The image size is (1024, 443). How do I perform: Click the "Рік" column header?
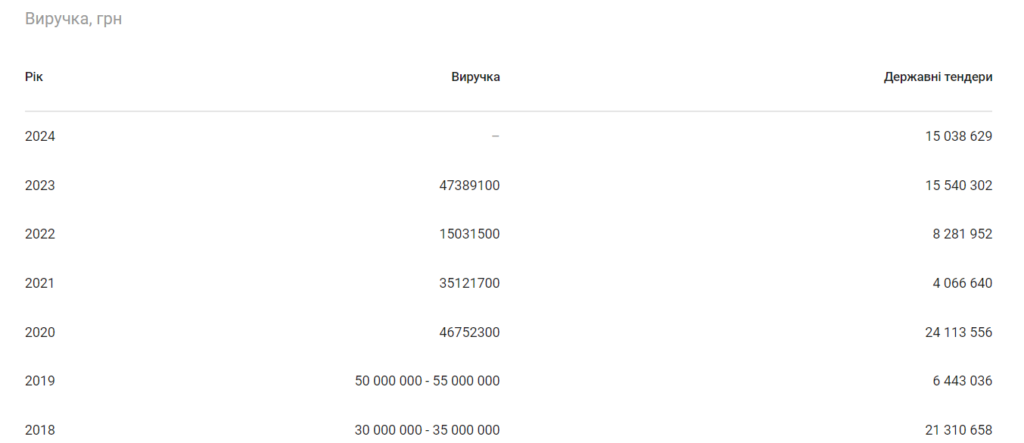point(35,76)
